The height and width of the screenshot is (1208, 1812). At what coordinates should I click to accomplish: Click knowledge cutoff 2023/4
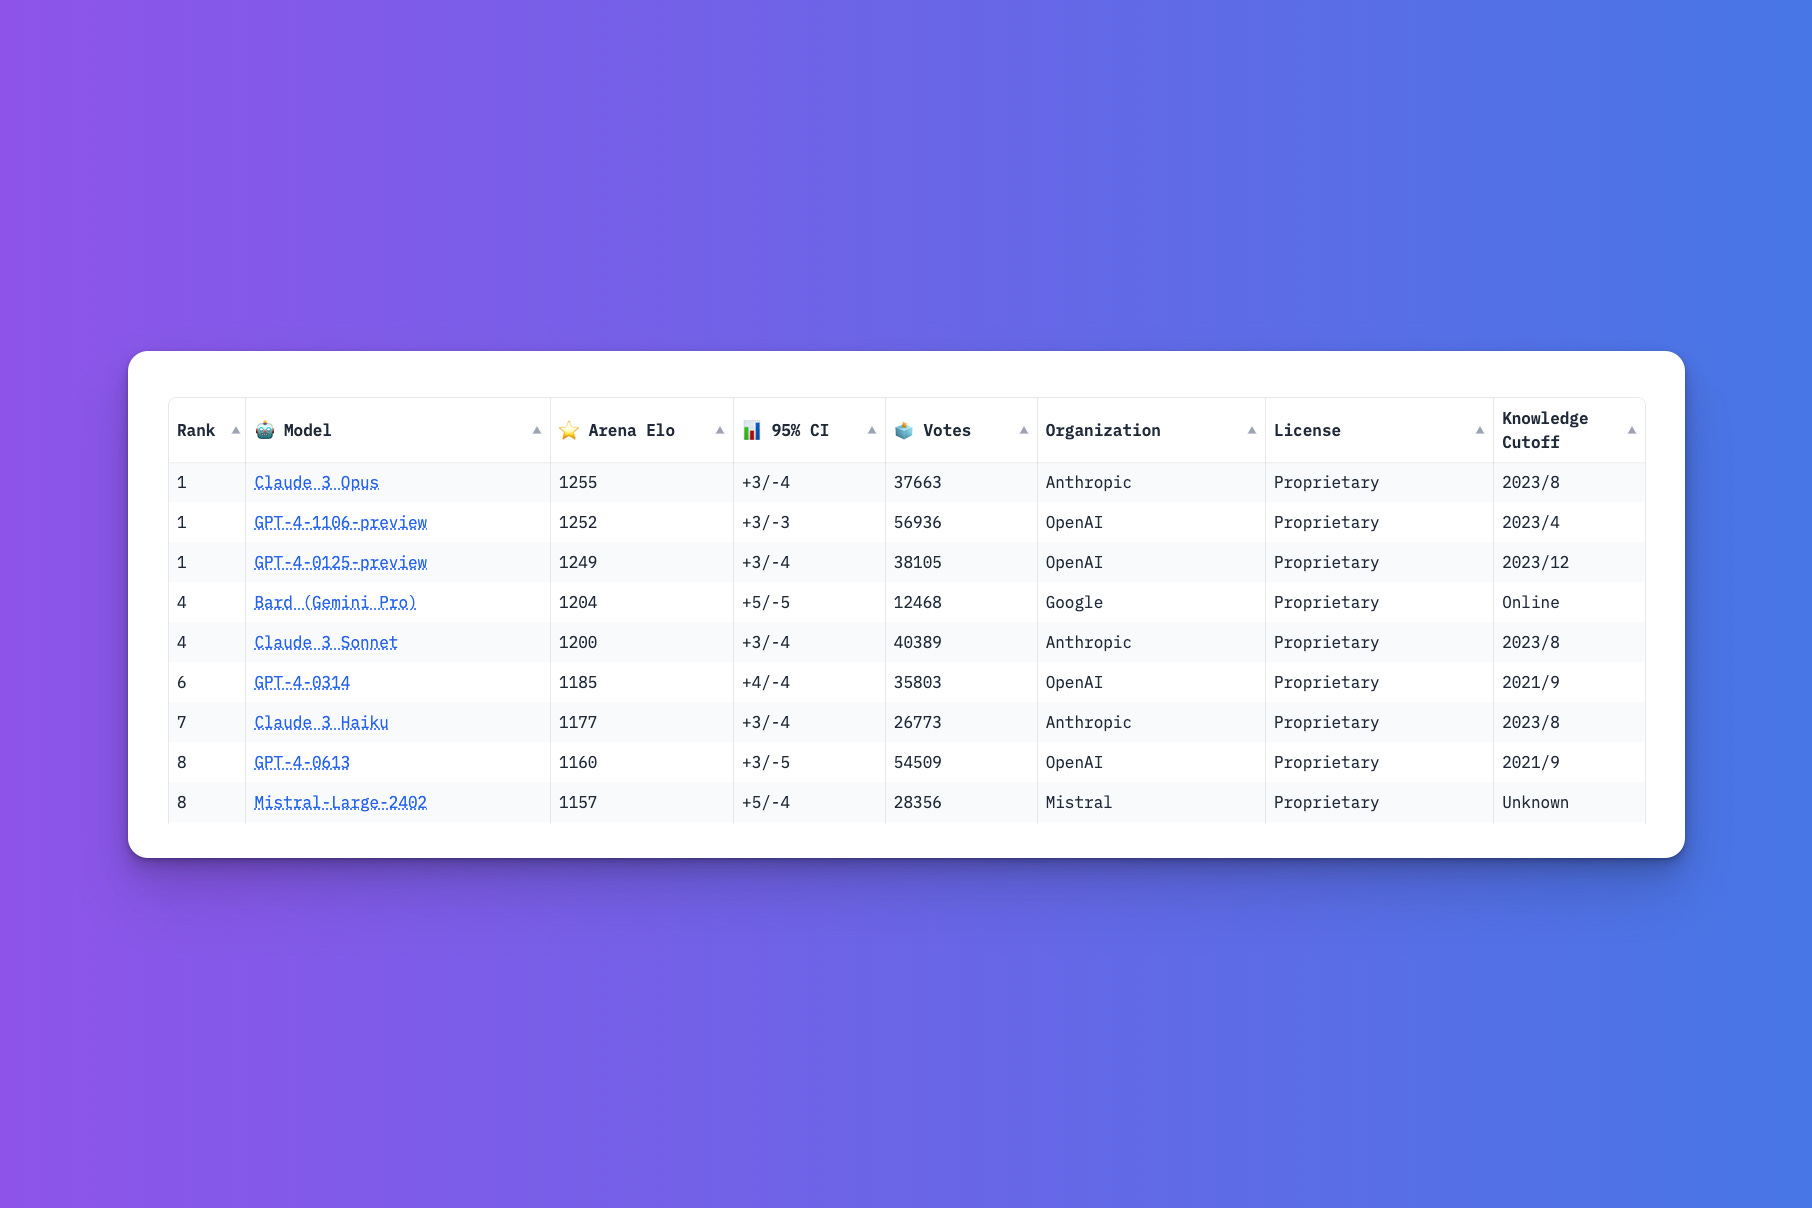pyautogui.click(x=1531, y=522)
